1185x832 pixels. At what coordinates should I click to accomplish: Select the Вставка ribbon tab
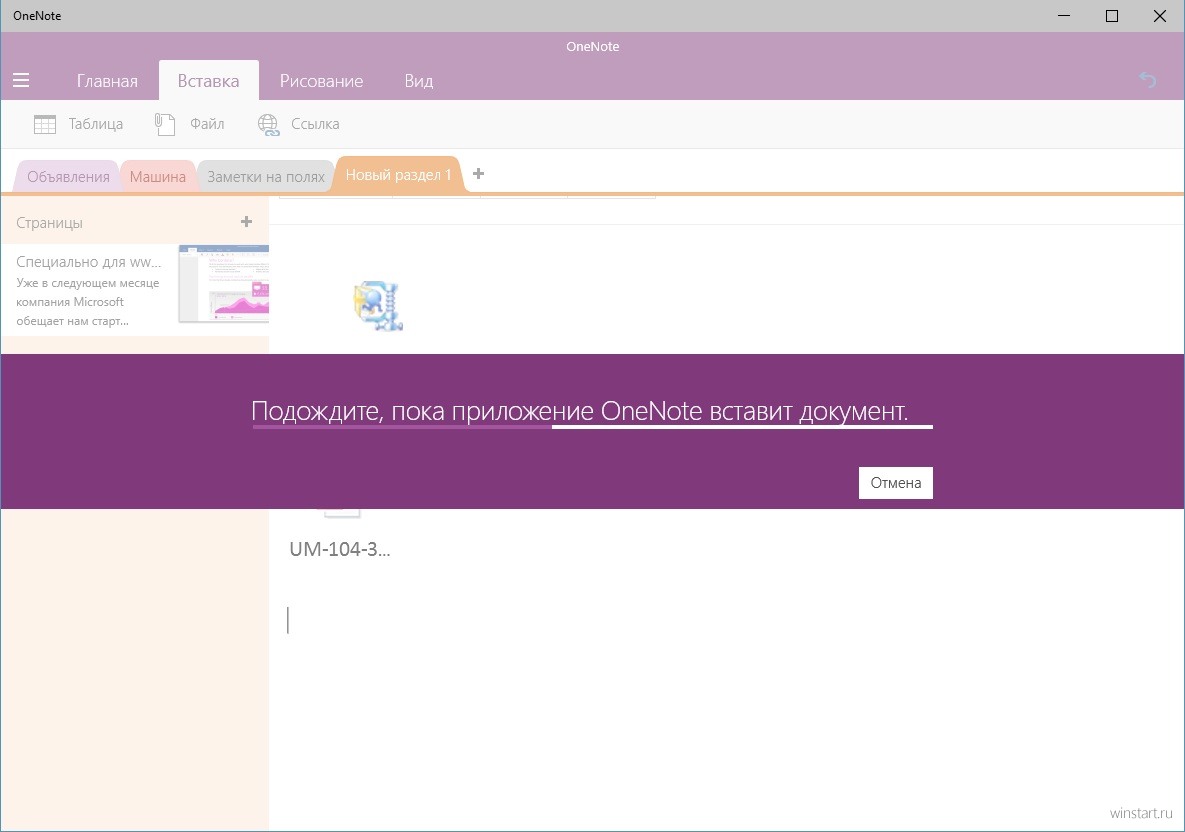(x=209, y=81)
